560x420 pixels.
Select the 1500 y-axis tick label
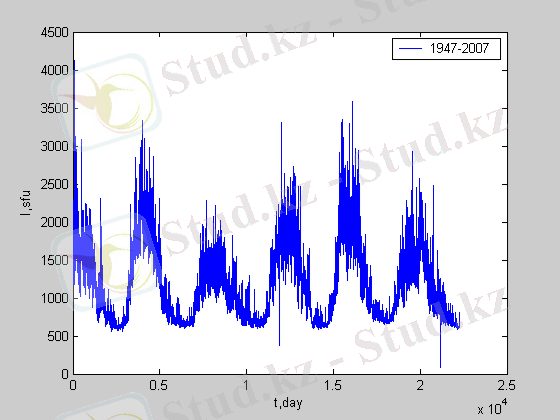pos(54,260)
